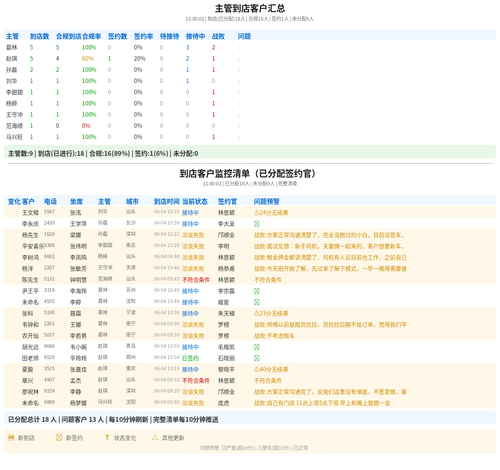Click the △23分无结果 warning
This screenshot has width=500, height=470.
pos(271,313)
